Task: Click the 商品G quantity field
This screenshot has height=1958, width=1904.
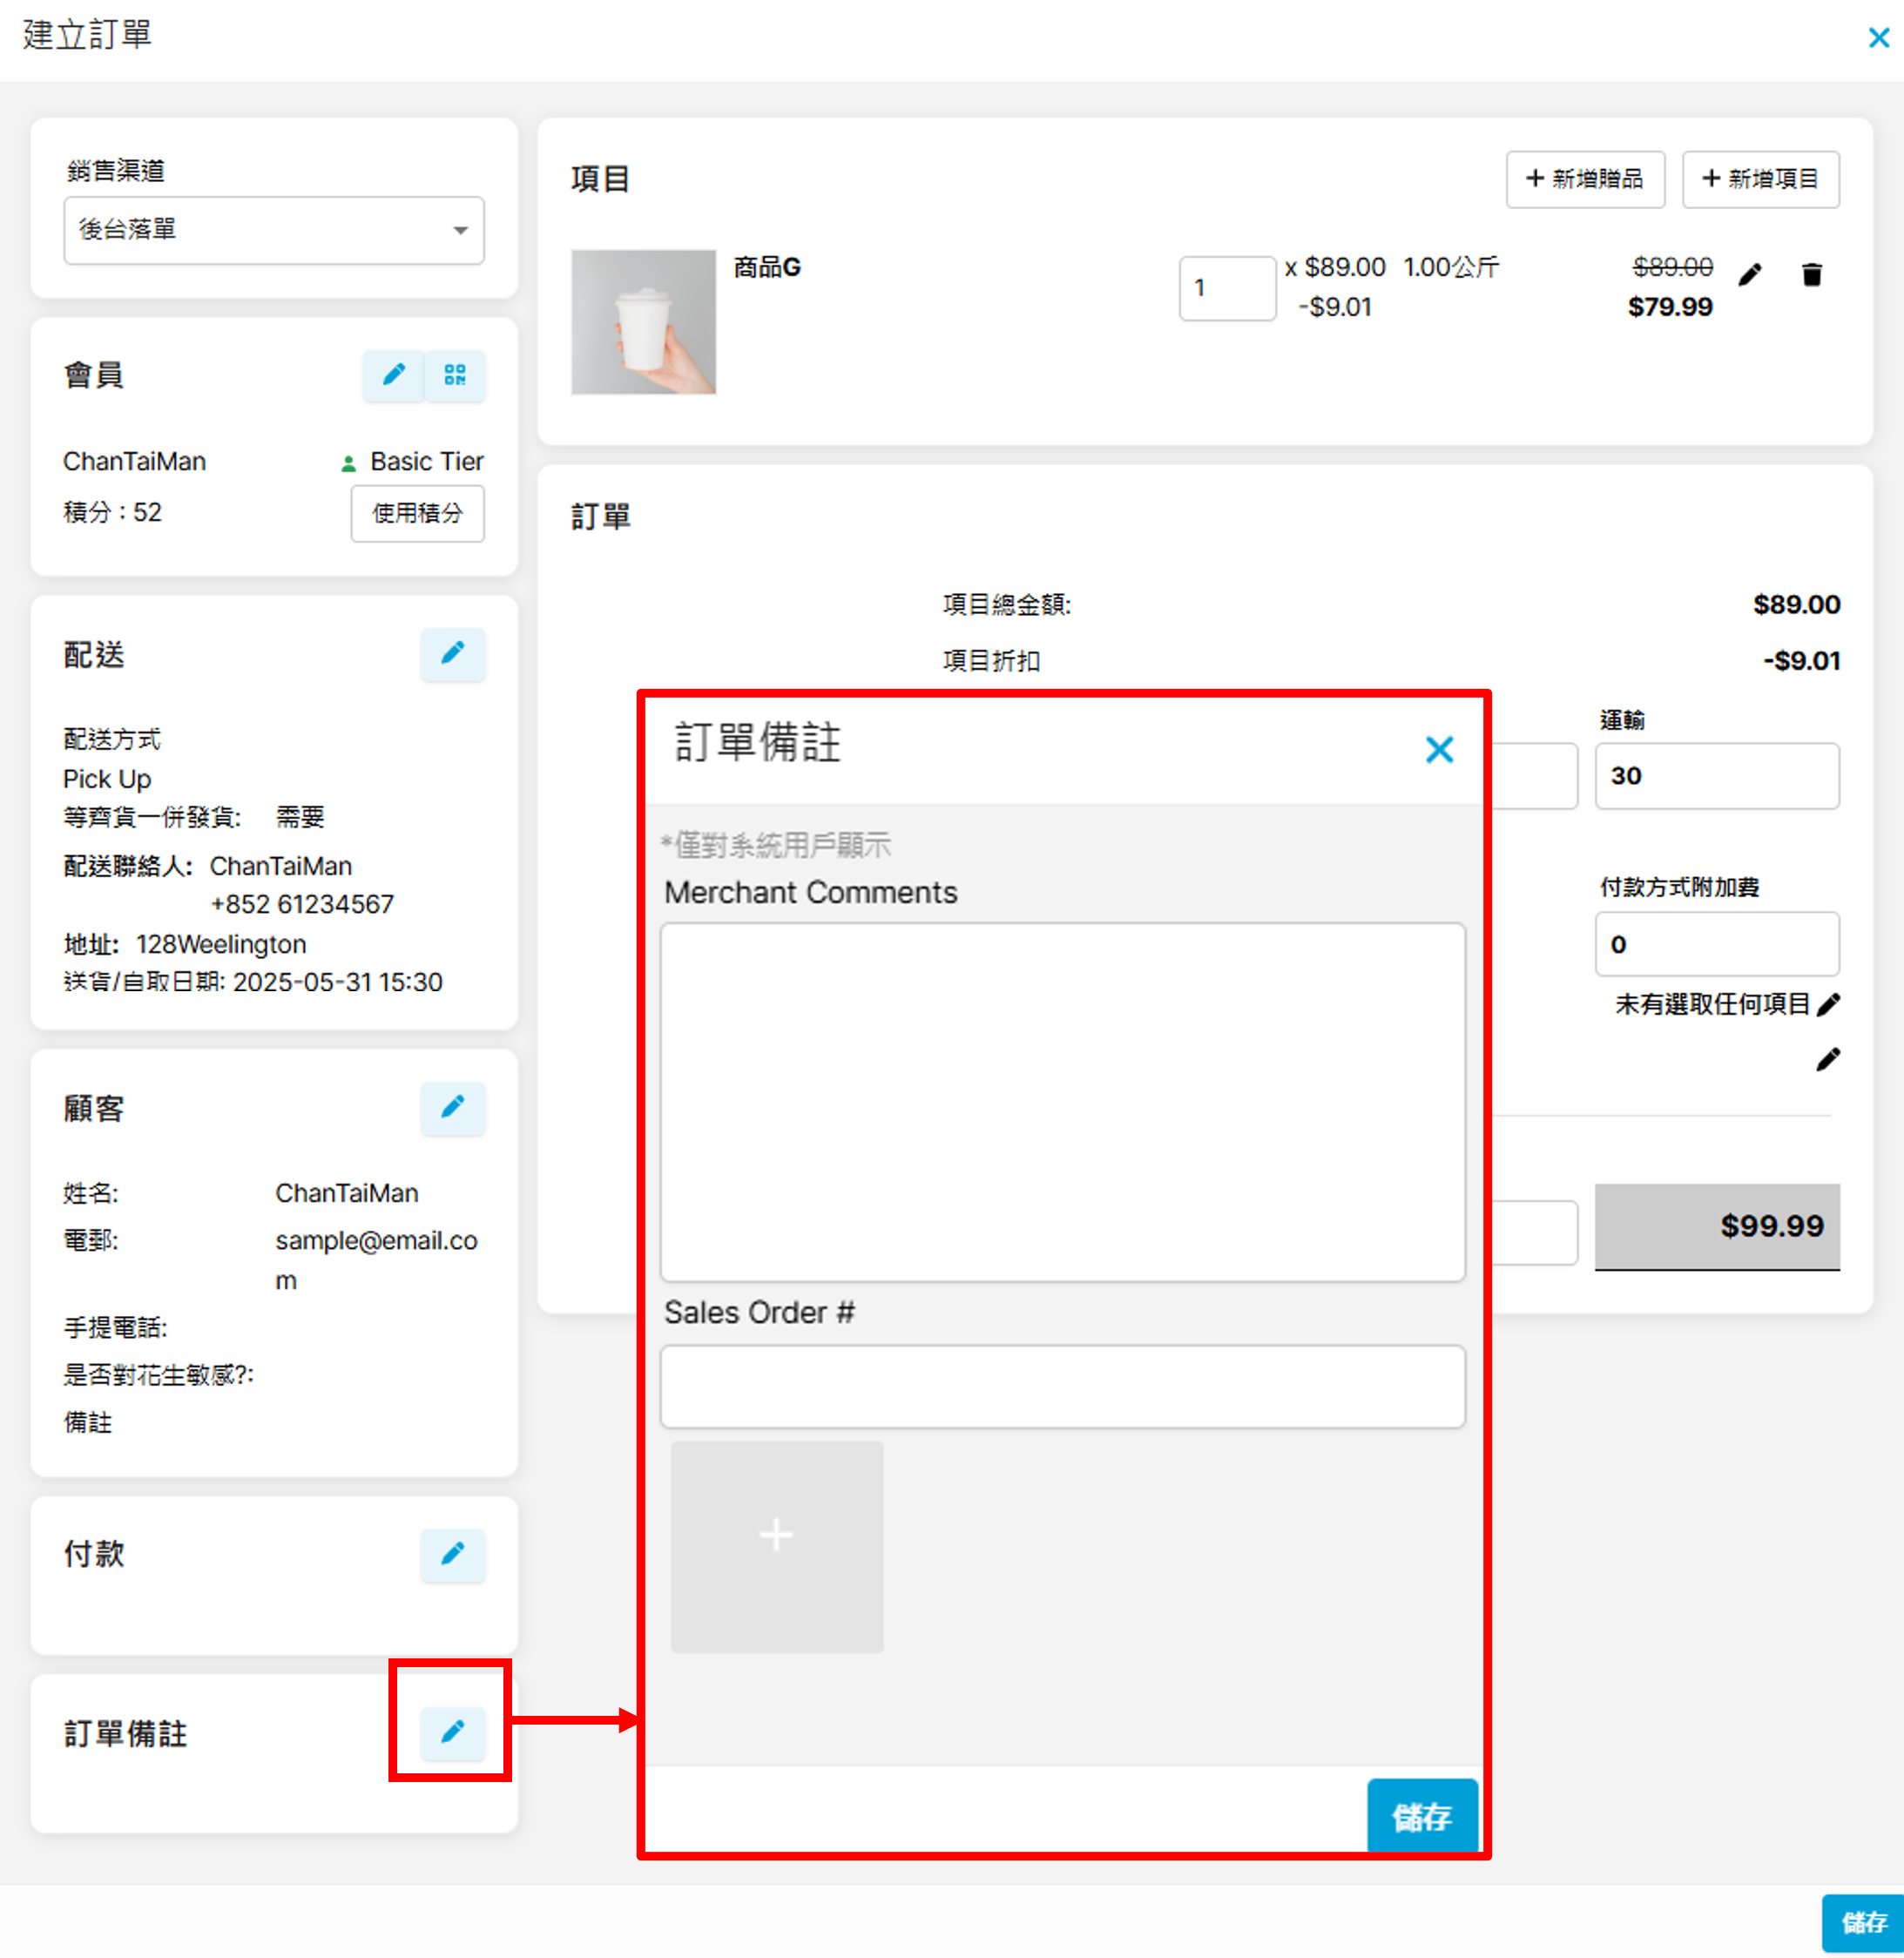Action: tap(1226, 288)
